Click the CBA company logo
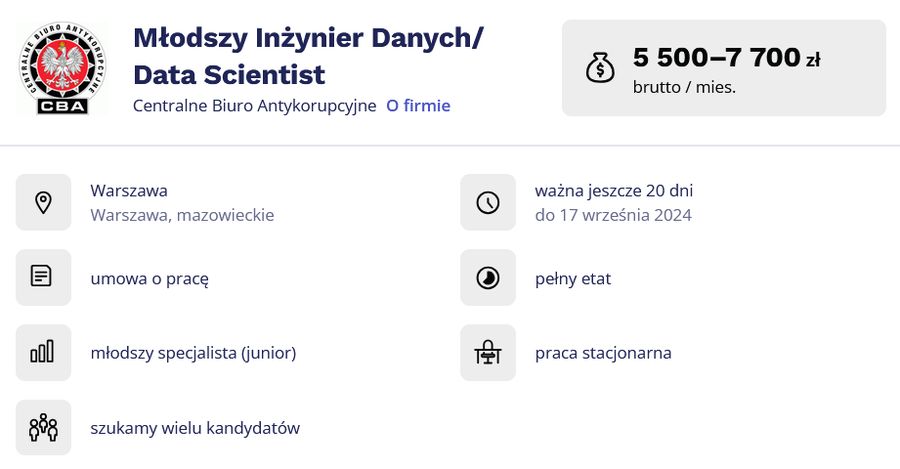The width and height of the screenshot is (900, 469). click(x=62, y=68)
